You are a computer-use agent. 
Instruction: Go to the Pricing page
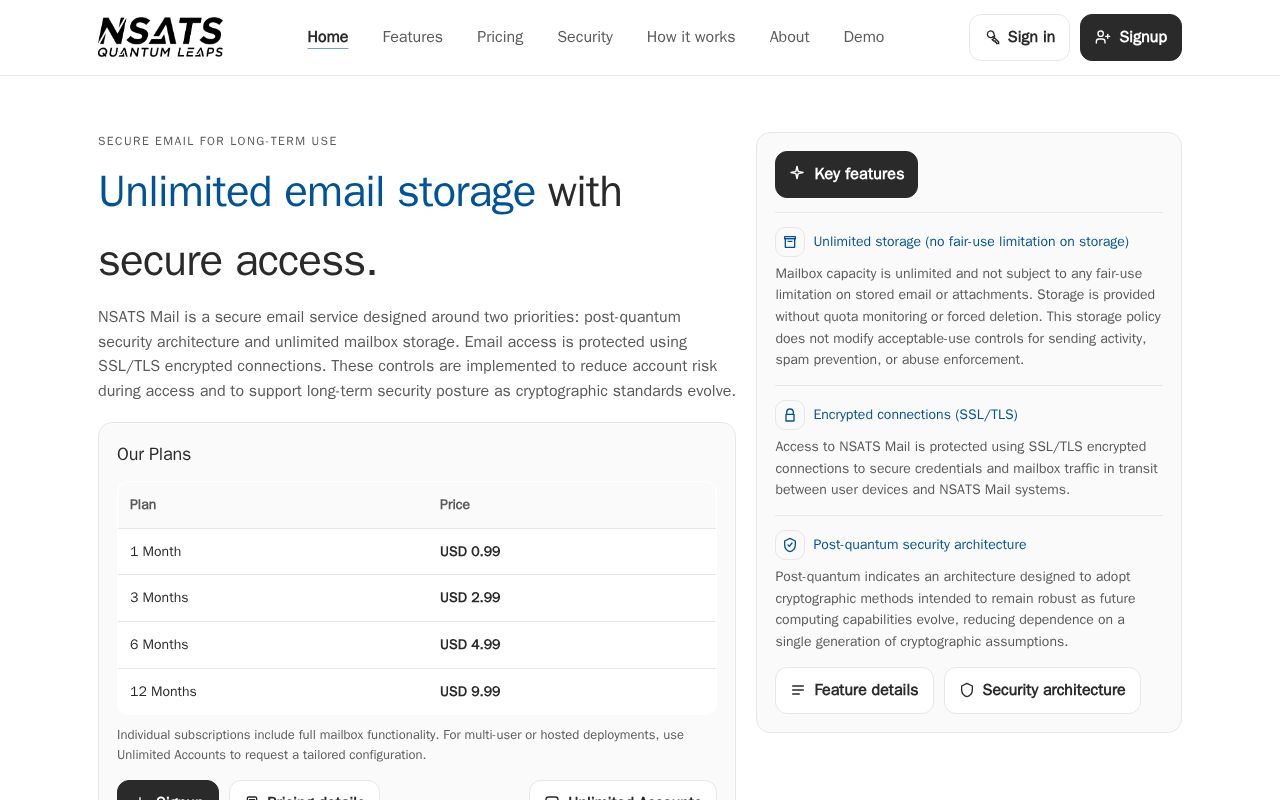pos(500,37)
